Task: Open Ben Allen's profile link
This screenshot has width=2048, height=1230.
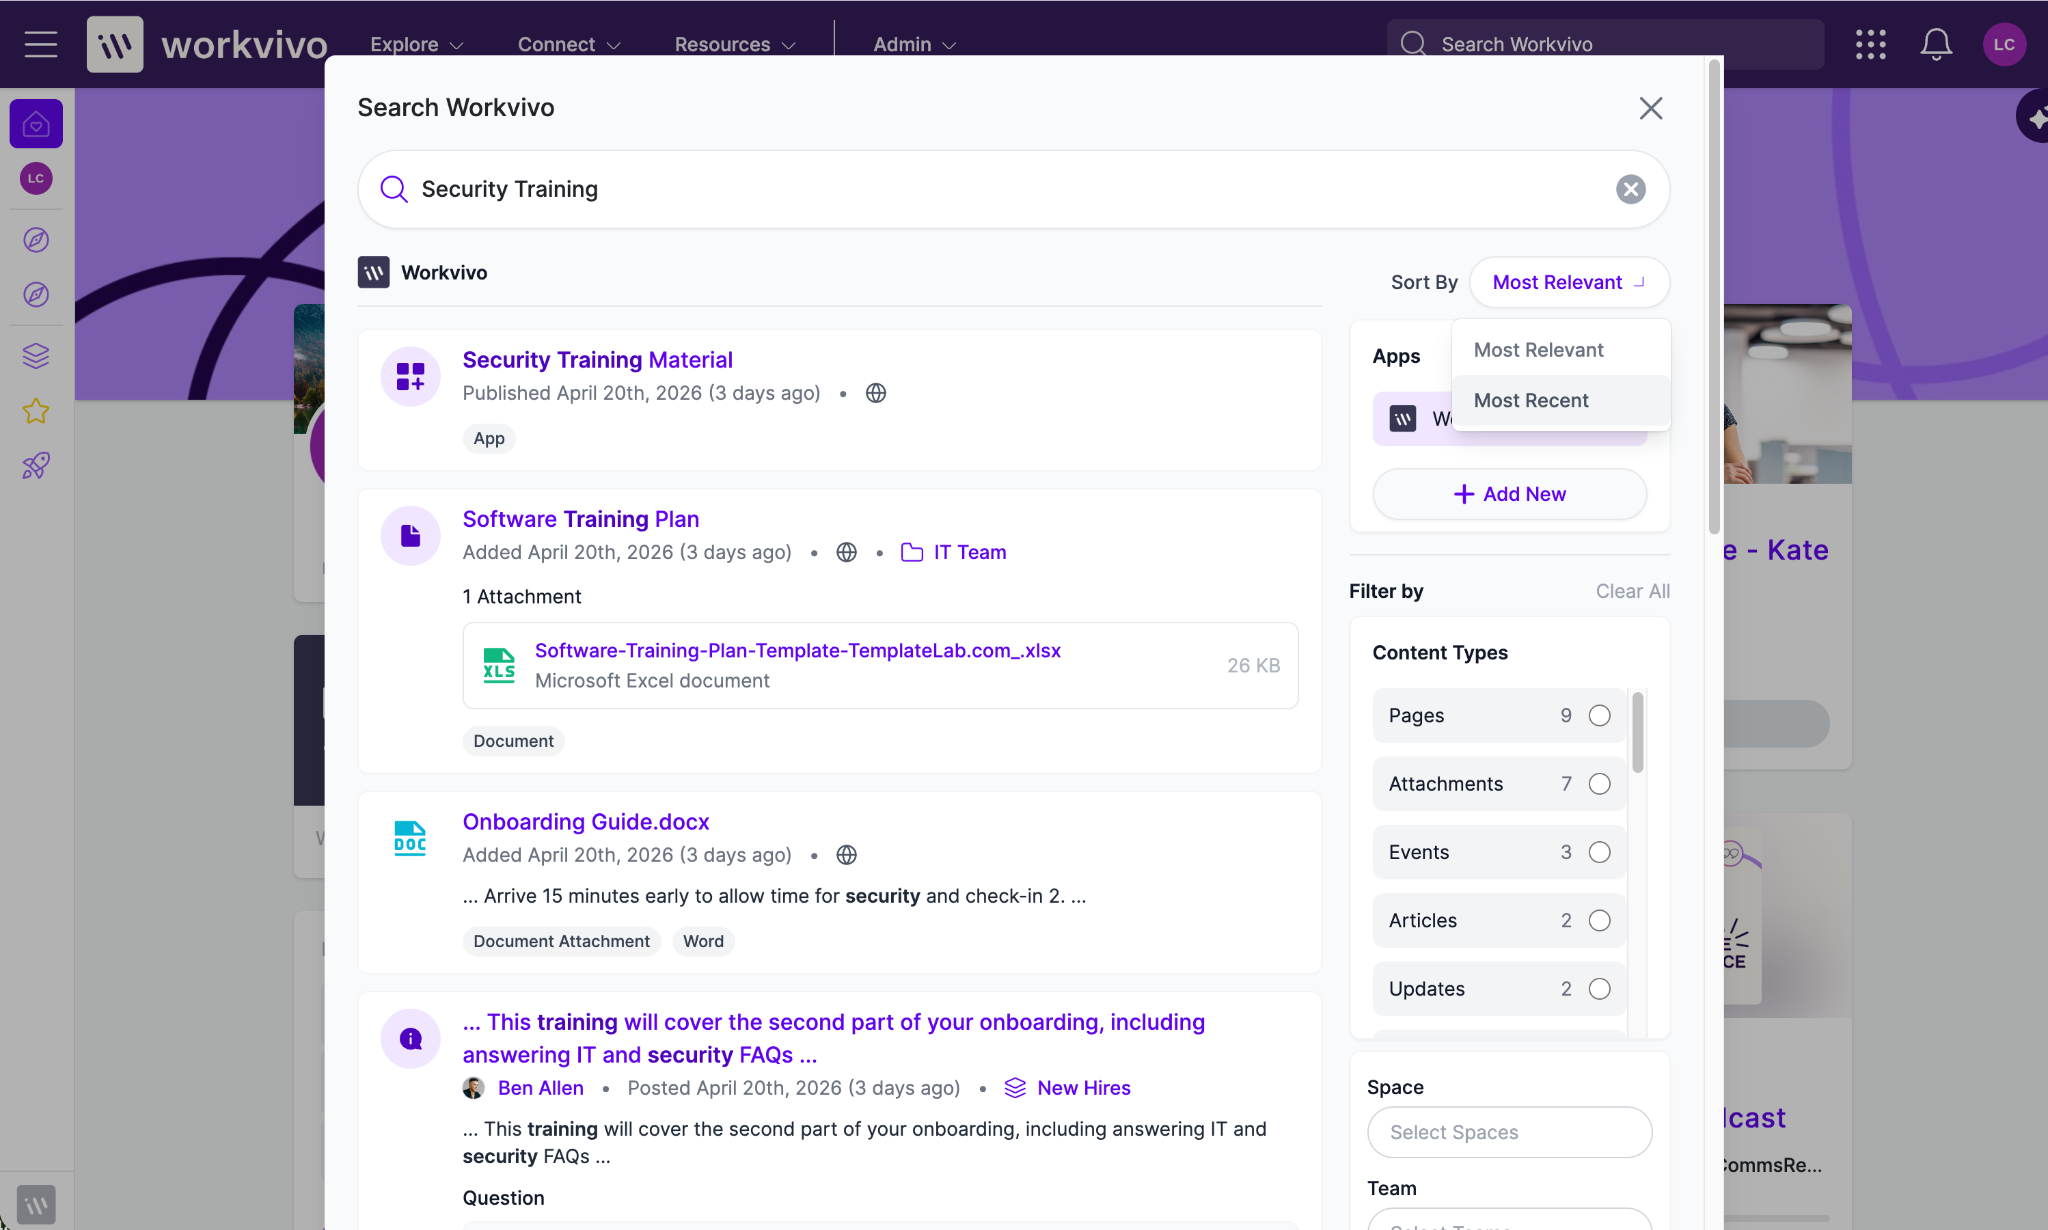Action: [540, 1088]
